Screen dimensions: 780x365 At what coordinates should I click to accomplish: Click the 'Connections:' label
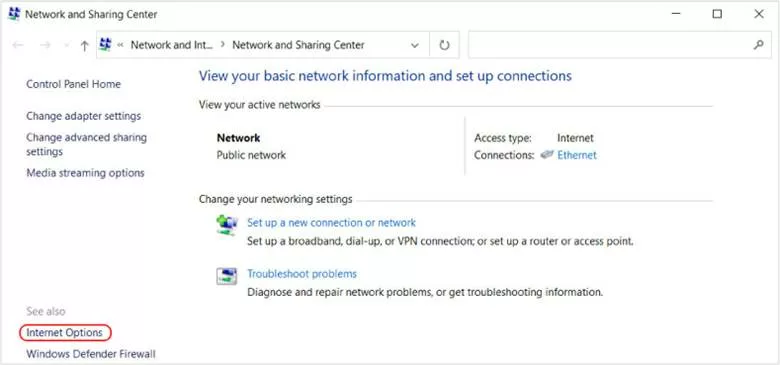[x=504, y=155]
